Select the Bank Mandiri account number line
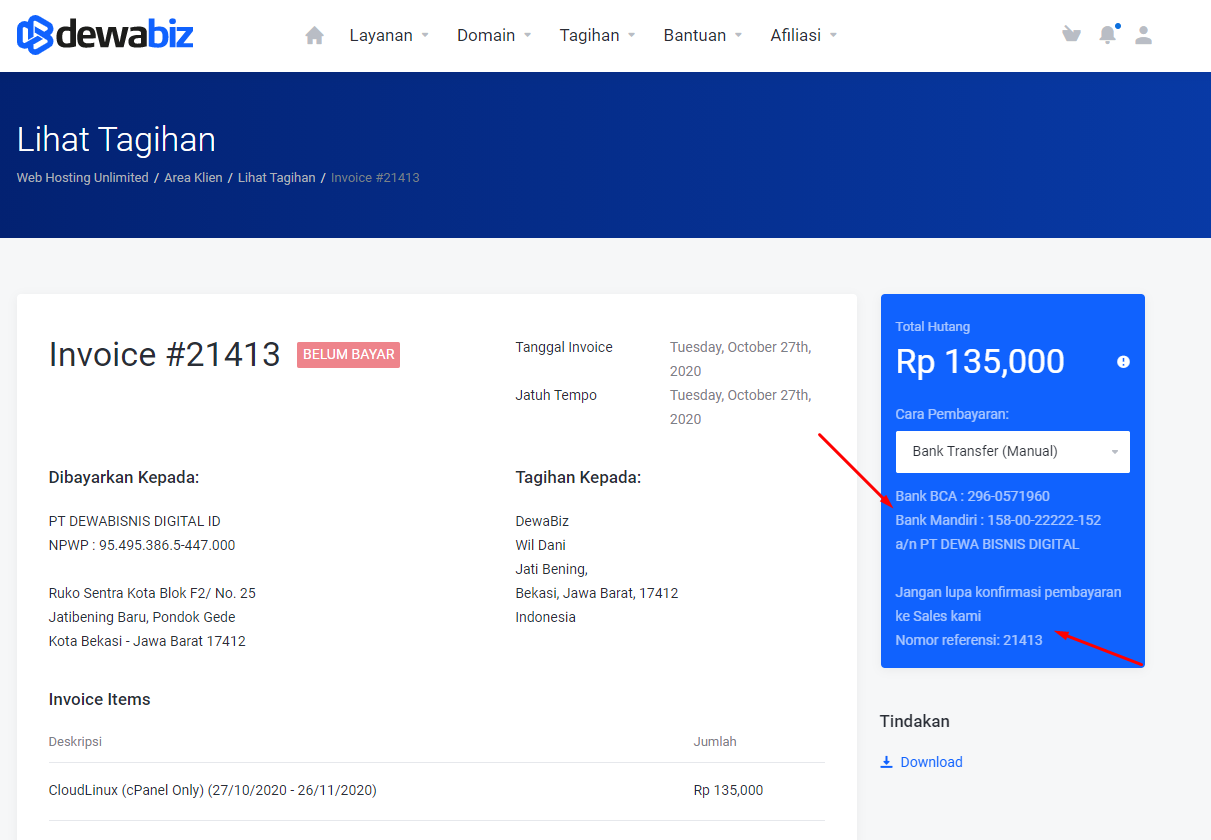The width and height of the screenshot is (1211, 840). pyautogui.click(x=998, y=520)
